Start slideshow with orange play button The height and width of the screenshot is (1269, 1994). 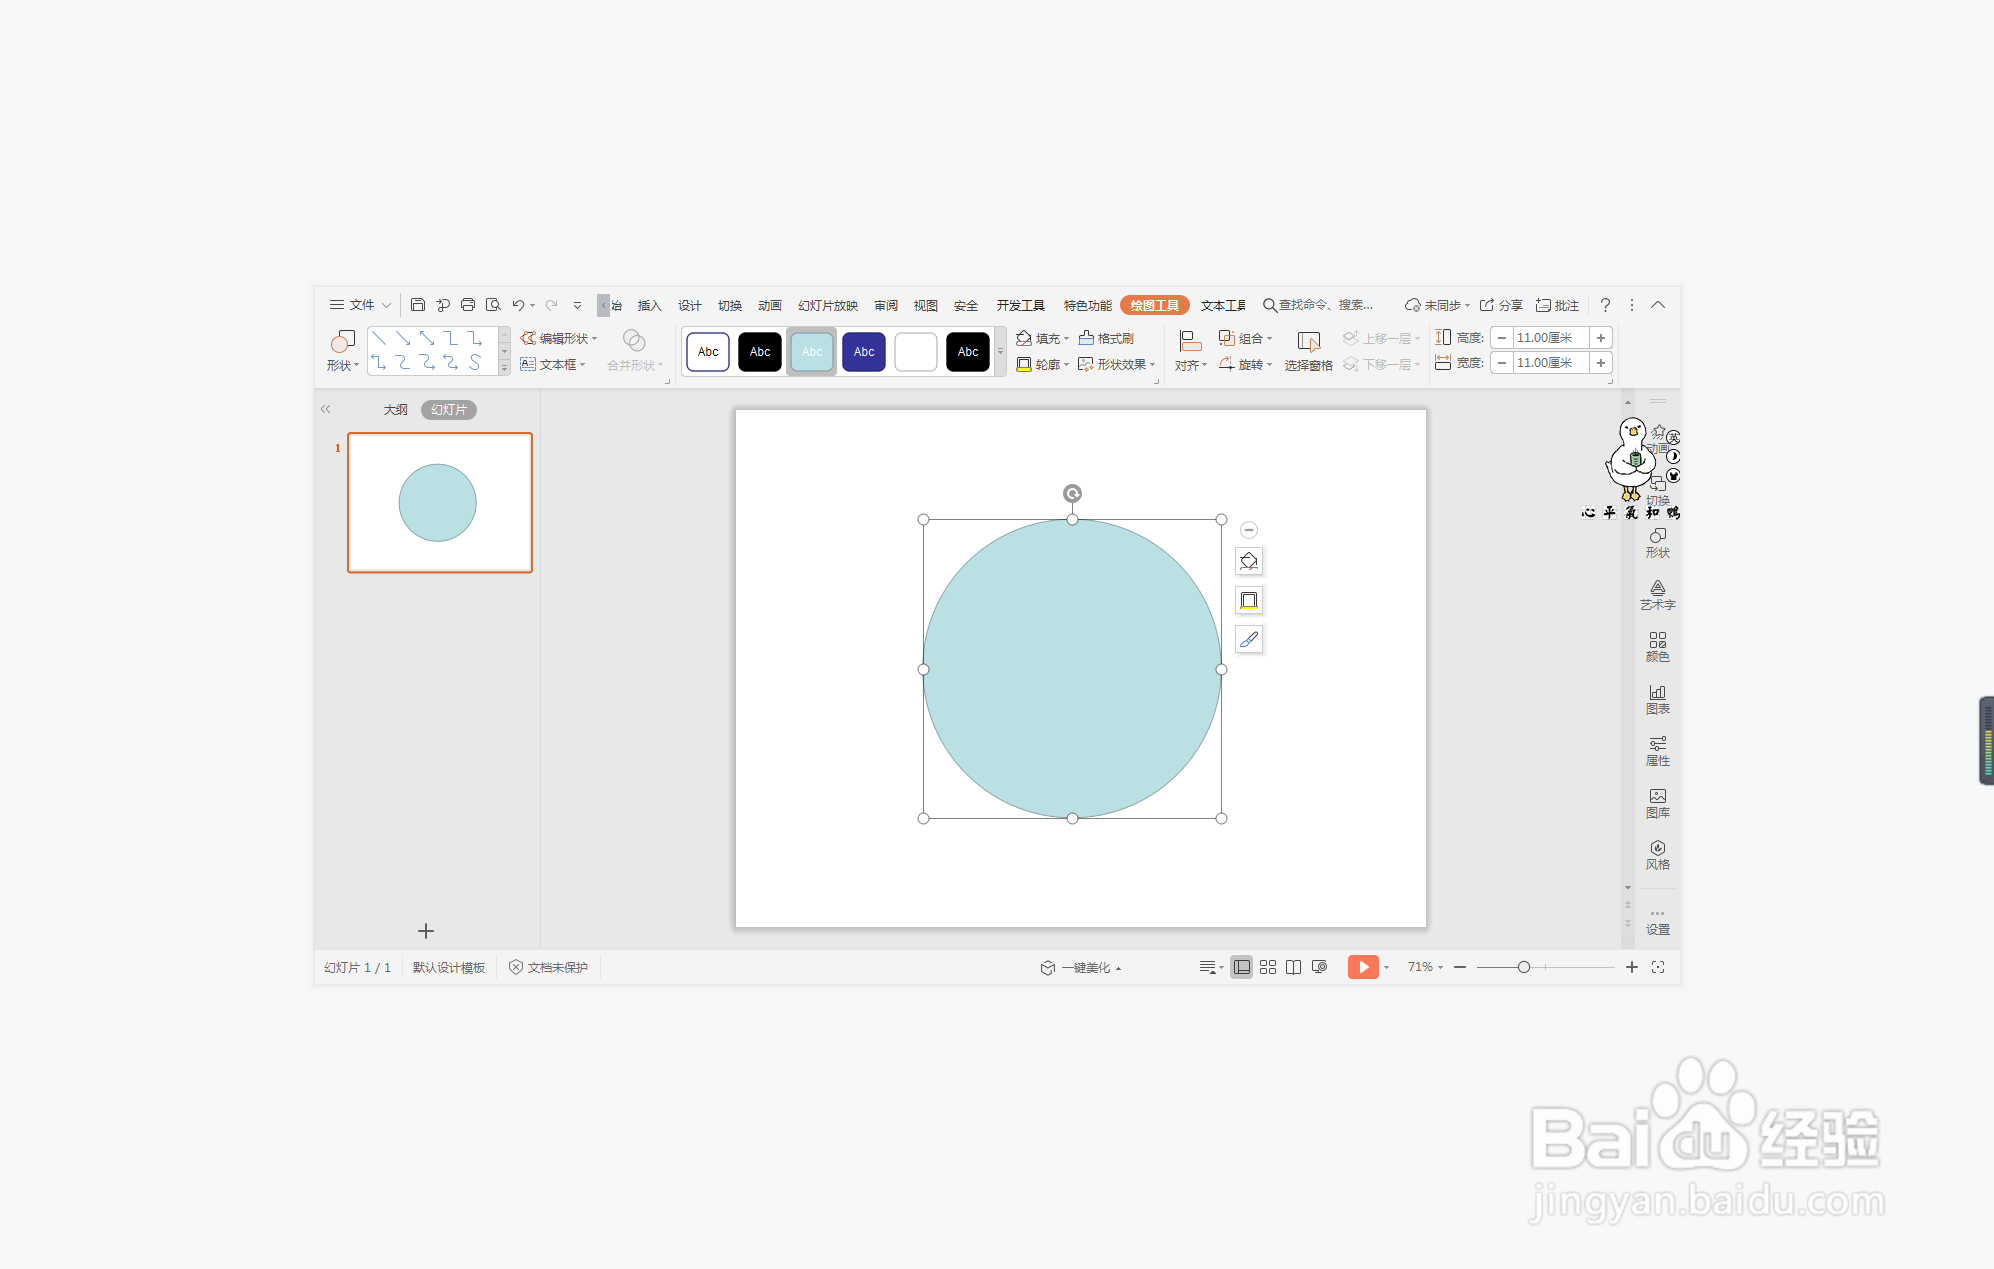pos(1362,967)
